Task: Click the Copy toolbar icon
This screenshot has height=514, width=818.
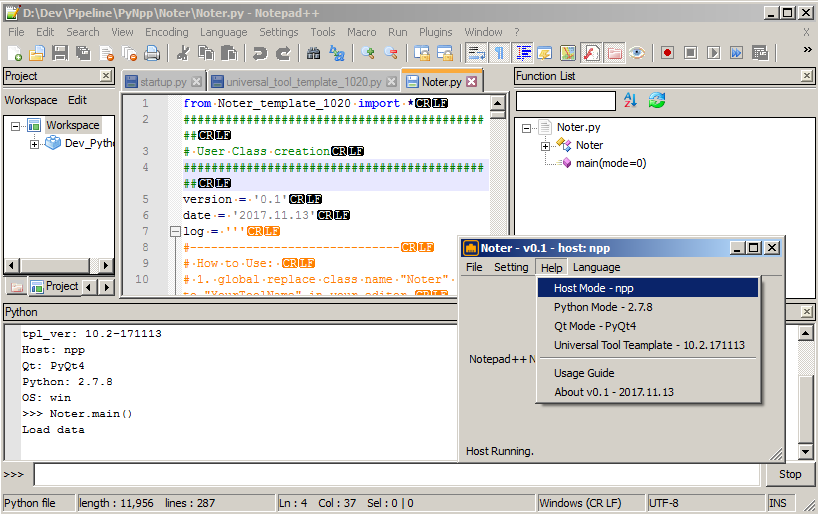Action: (x=206, y=53)
